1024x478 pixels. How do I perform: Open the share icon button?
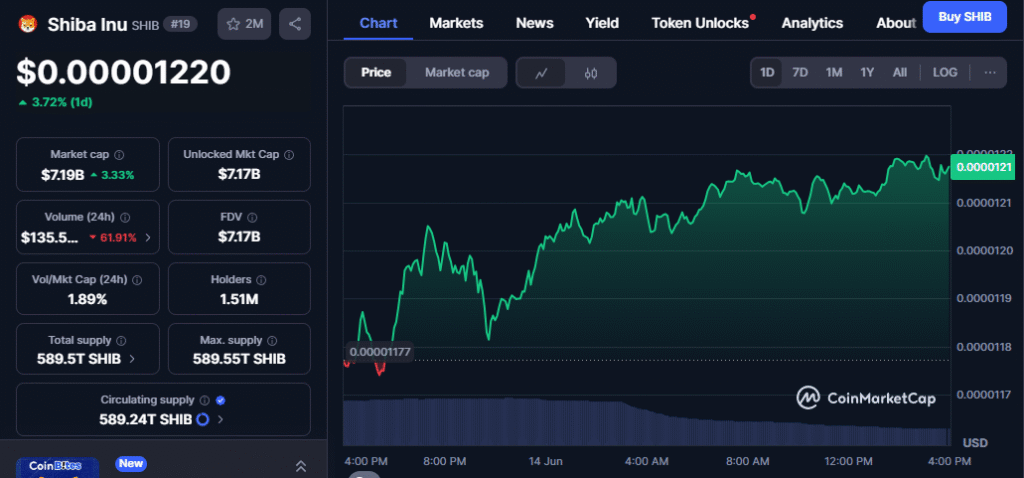[295, 24]
